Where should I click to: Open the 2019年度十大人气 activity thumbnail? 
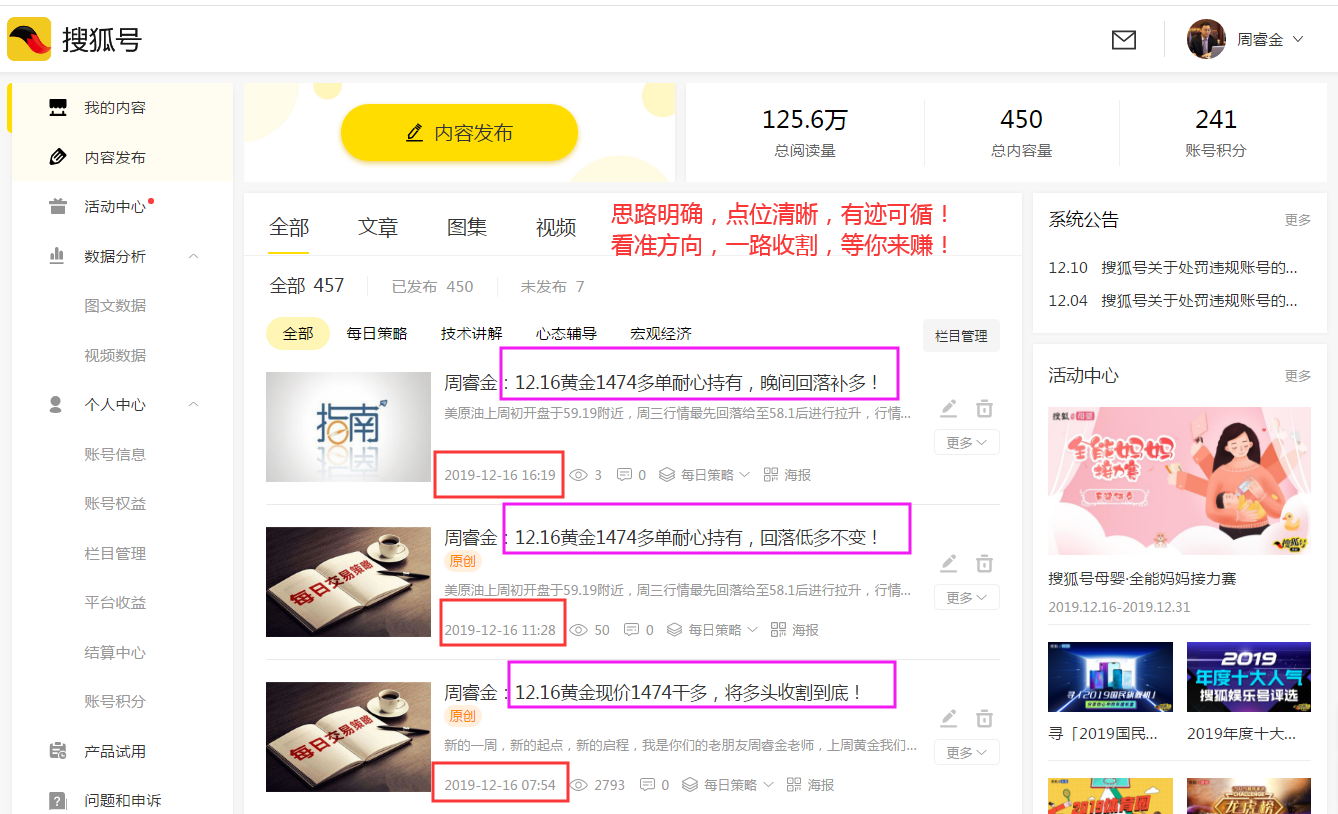(1248, 676)
